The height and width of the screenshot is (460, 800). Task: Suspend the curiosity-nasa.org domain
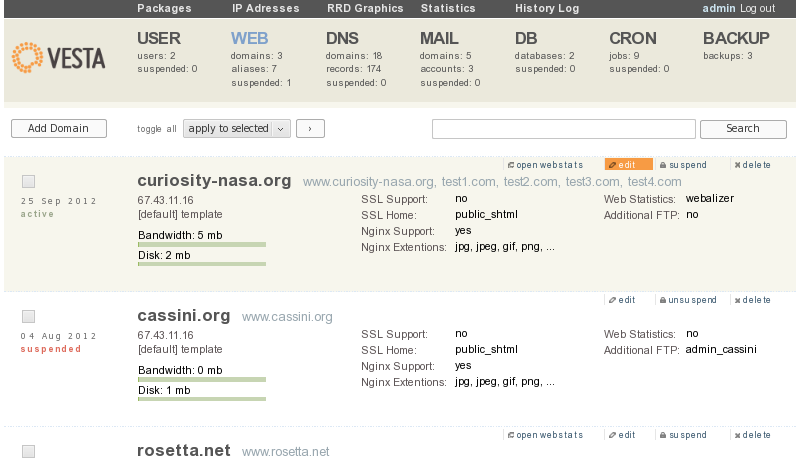pos(682,165)
